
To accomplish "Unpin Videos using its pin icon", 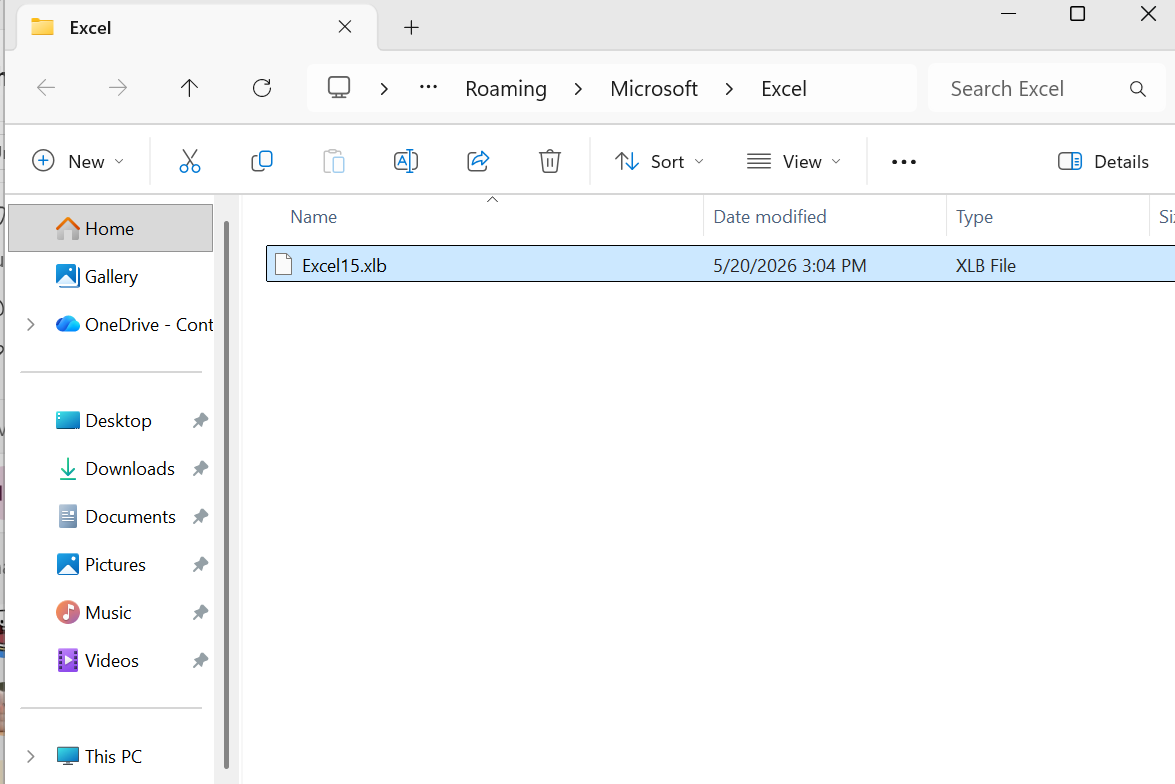I will [x=200, y=660].
